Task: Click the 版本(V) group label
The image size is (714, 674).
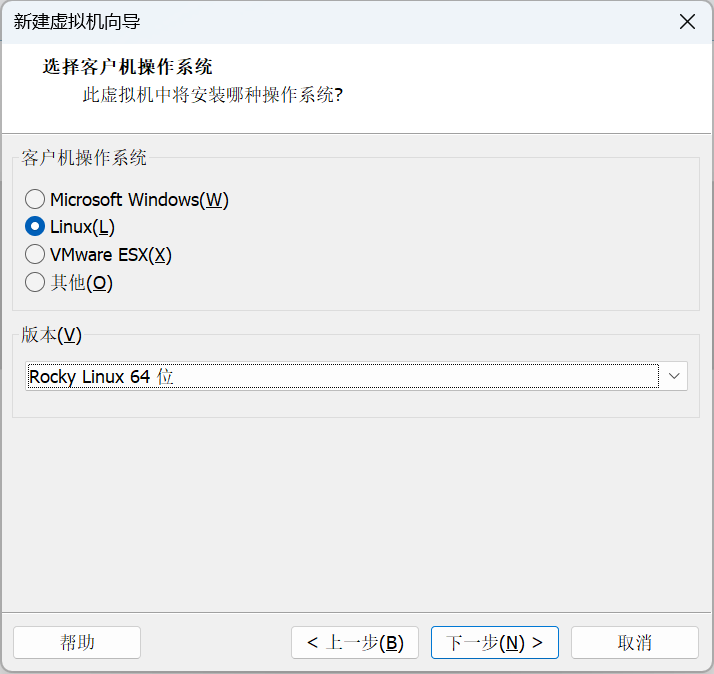Action: click(x=51, y=334)
